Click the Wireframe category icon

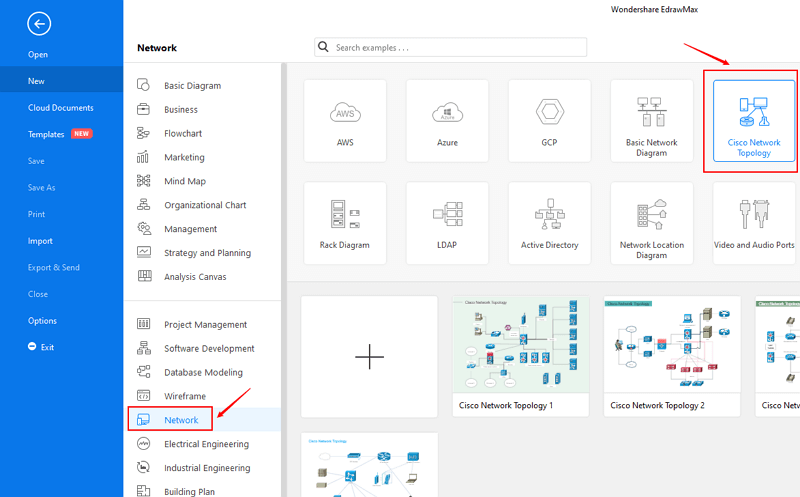click(143, 395)
